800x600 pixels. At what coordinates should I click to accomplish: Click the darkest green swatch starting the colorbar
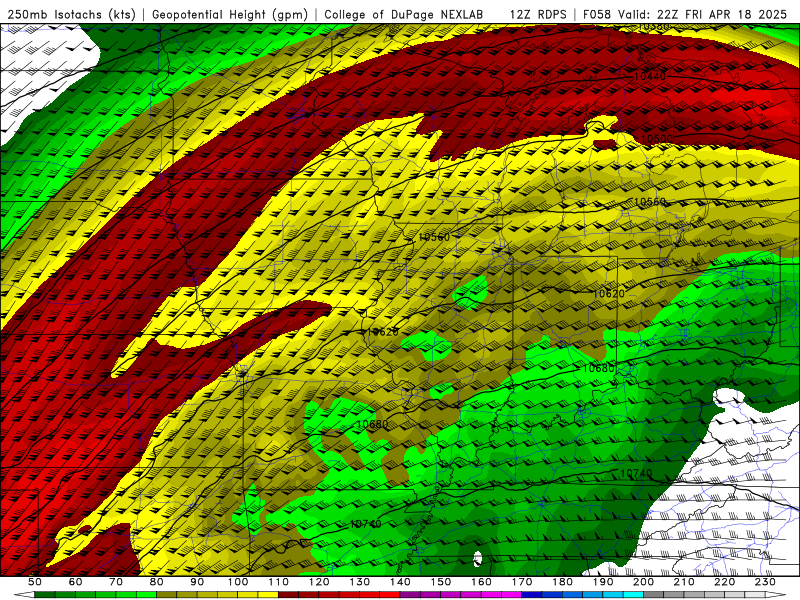click(45, 594)
